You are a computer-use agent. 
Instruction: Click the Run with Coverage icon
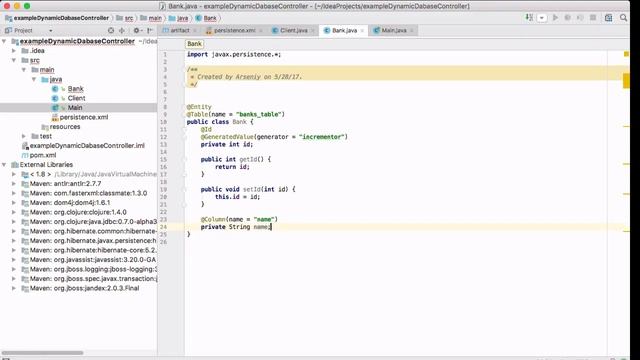click(580, 18)
